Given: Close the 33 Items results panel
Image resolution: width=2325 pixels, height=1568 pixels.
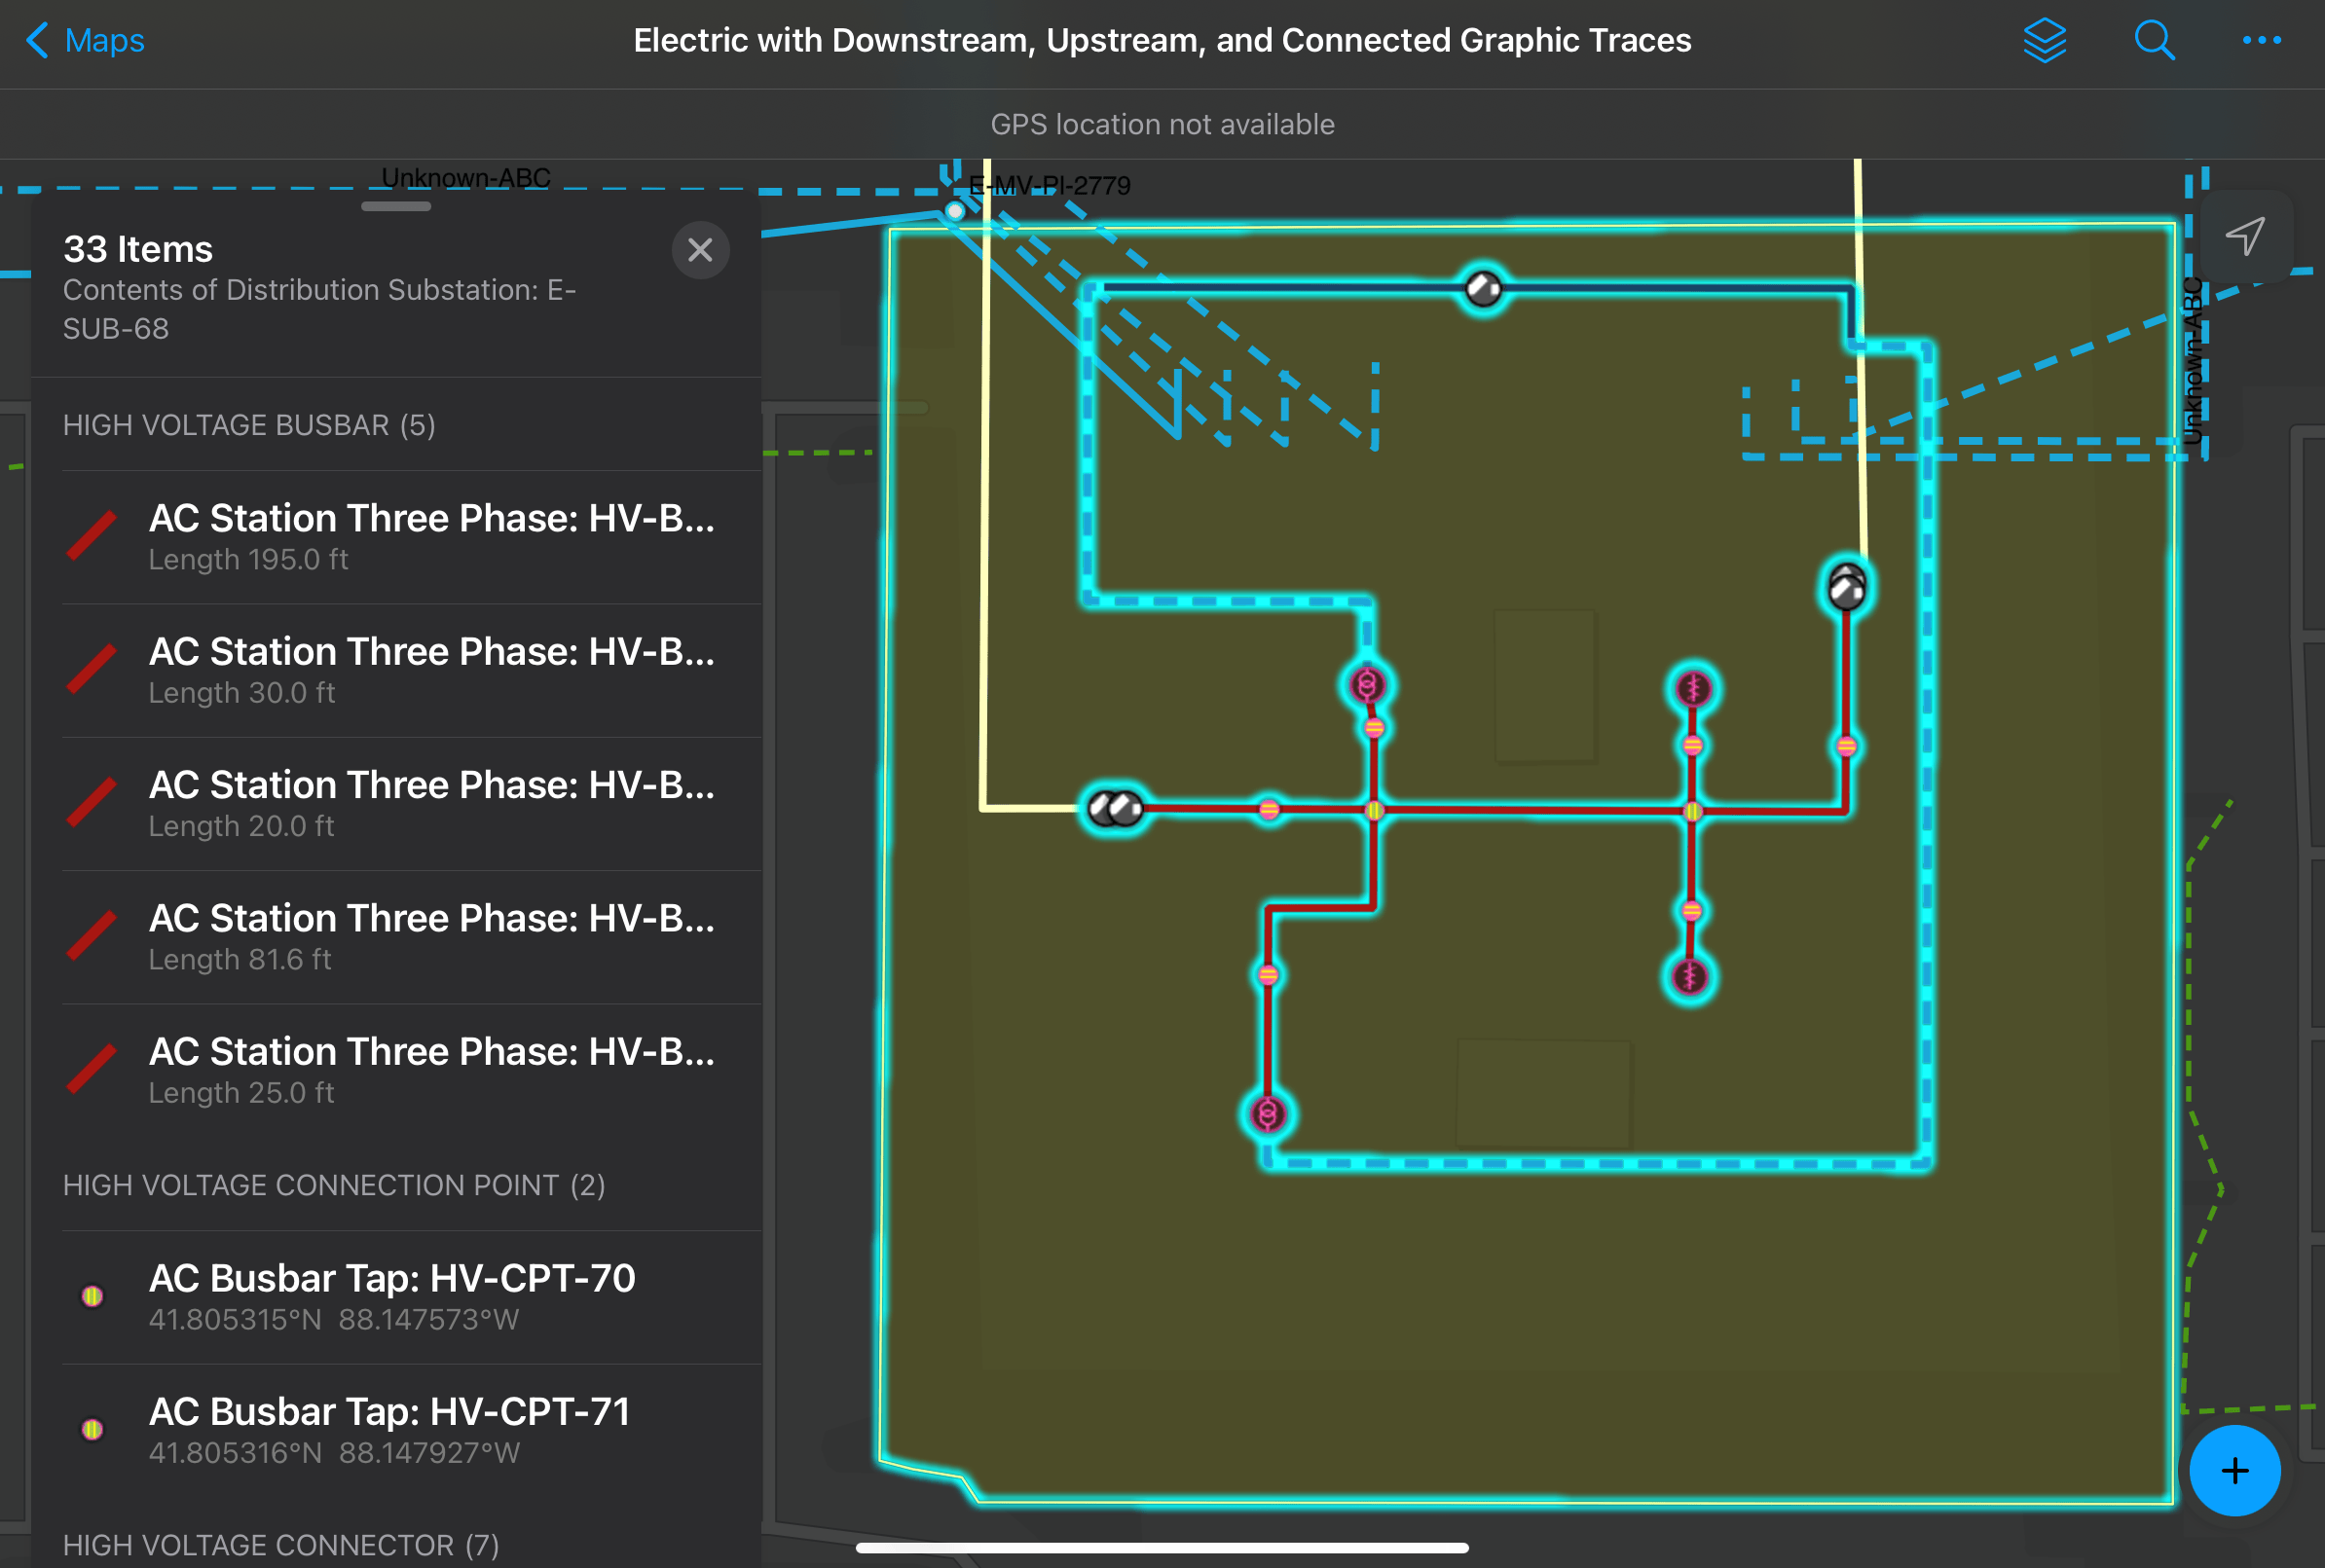Looking at the screenshot, I should click(x=700, y=250).
